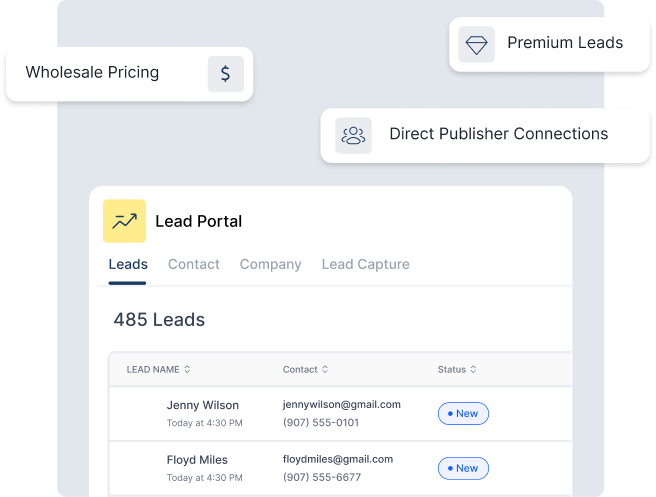This screenshot has width=656, height=497.
Task: Go to the Lead Capture tab
Action: coord(365,264)
